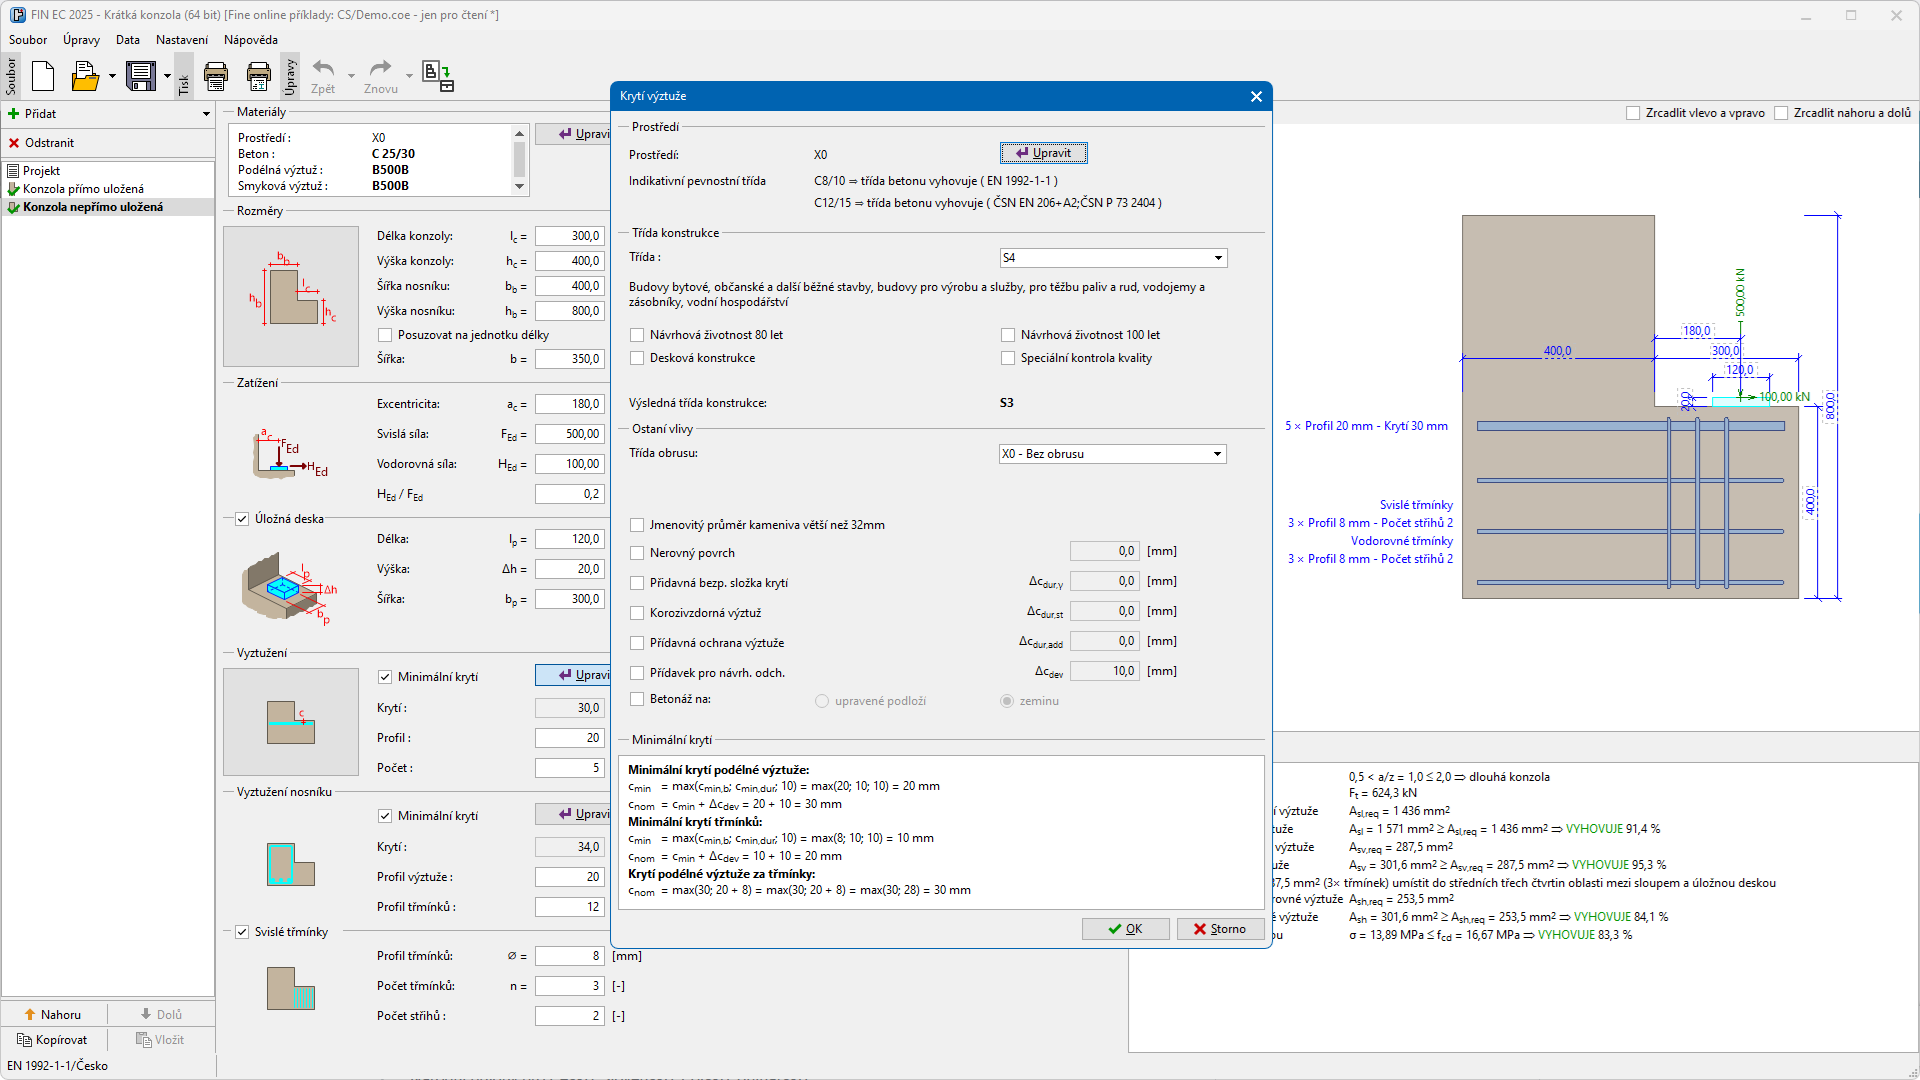
Task: Click the Upravit button for Prostředí
Action: point(1043,153)
